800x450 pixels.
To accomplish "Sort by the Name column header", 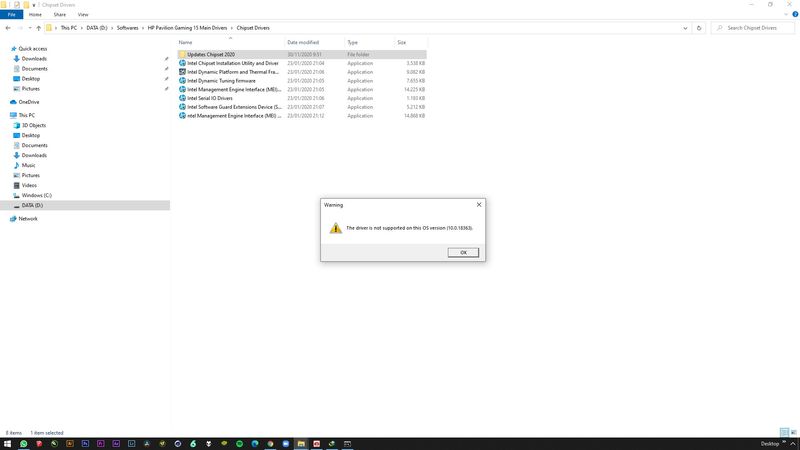I will 231,42.
